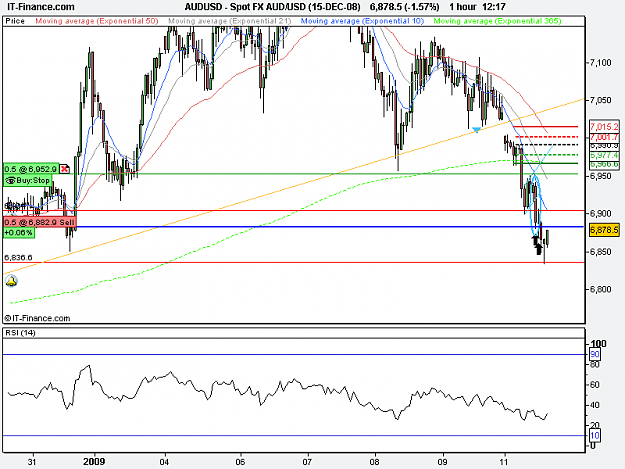
Task: Click the 06 date label on time axis
Action: coord(240,462)
